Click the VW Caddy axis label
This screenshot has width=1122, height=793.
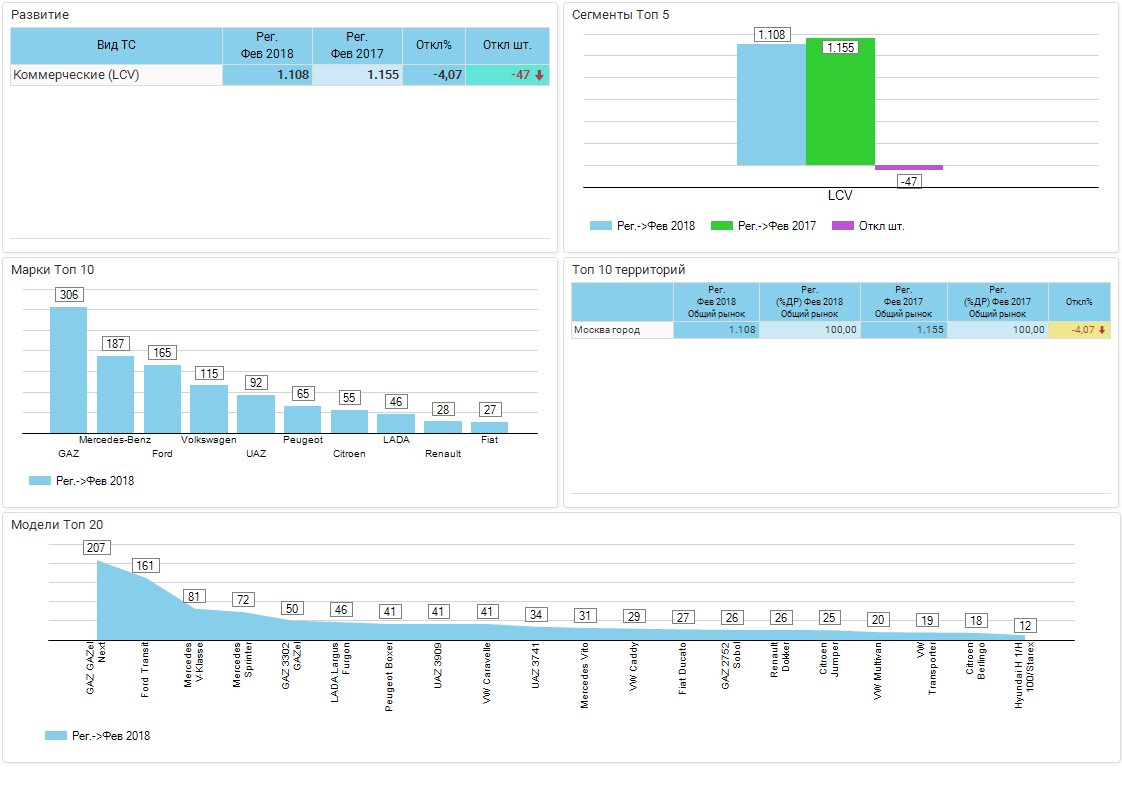point(633,667)
